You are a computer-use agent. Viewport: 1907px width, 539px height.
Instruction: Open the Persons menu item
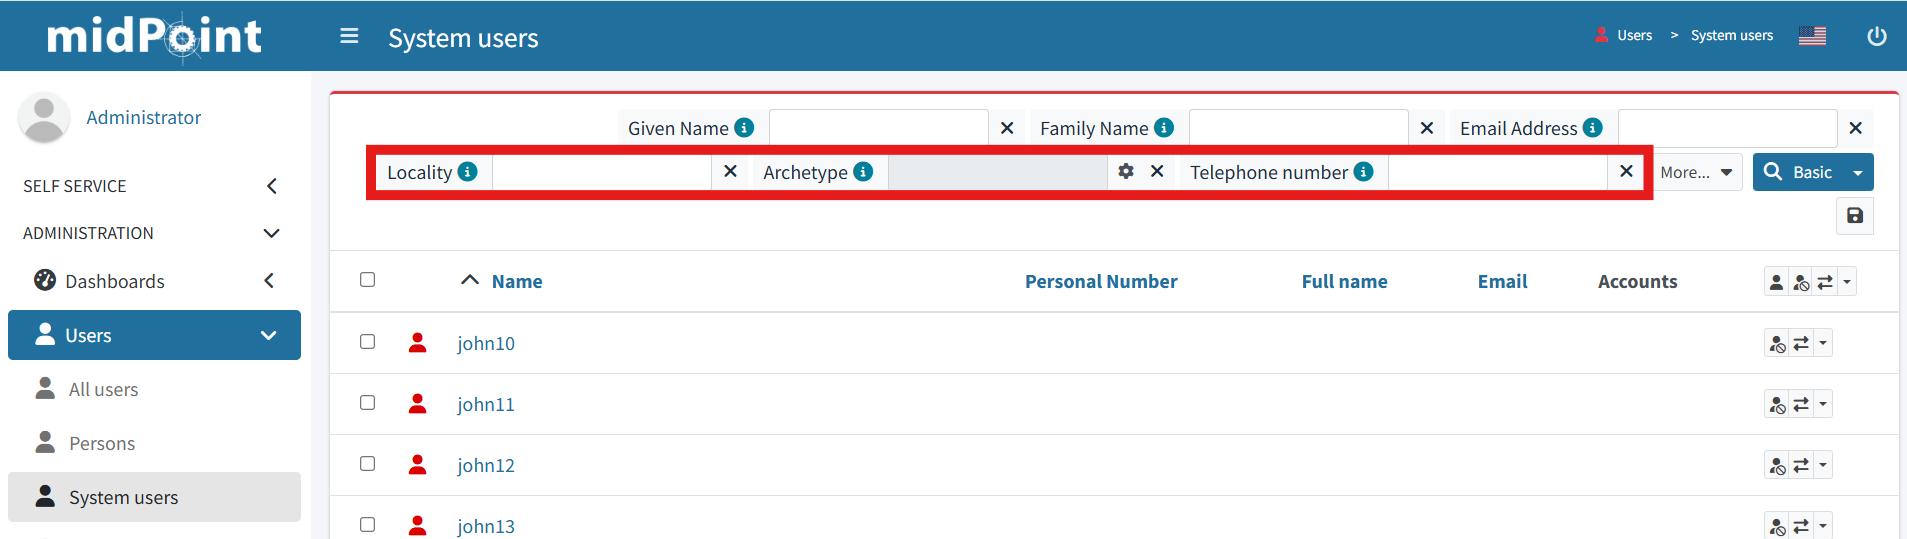102,443
